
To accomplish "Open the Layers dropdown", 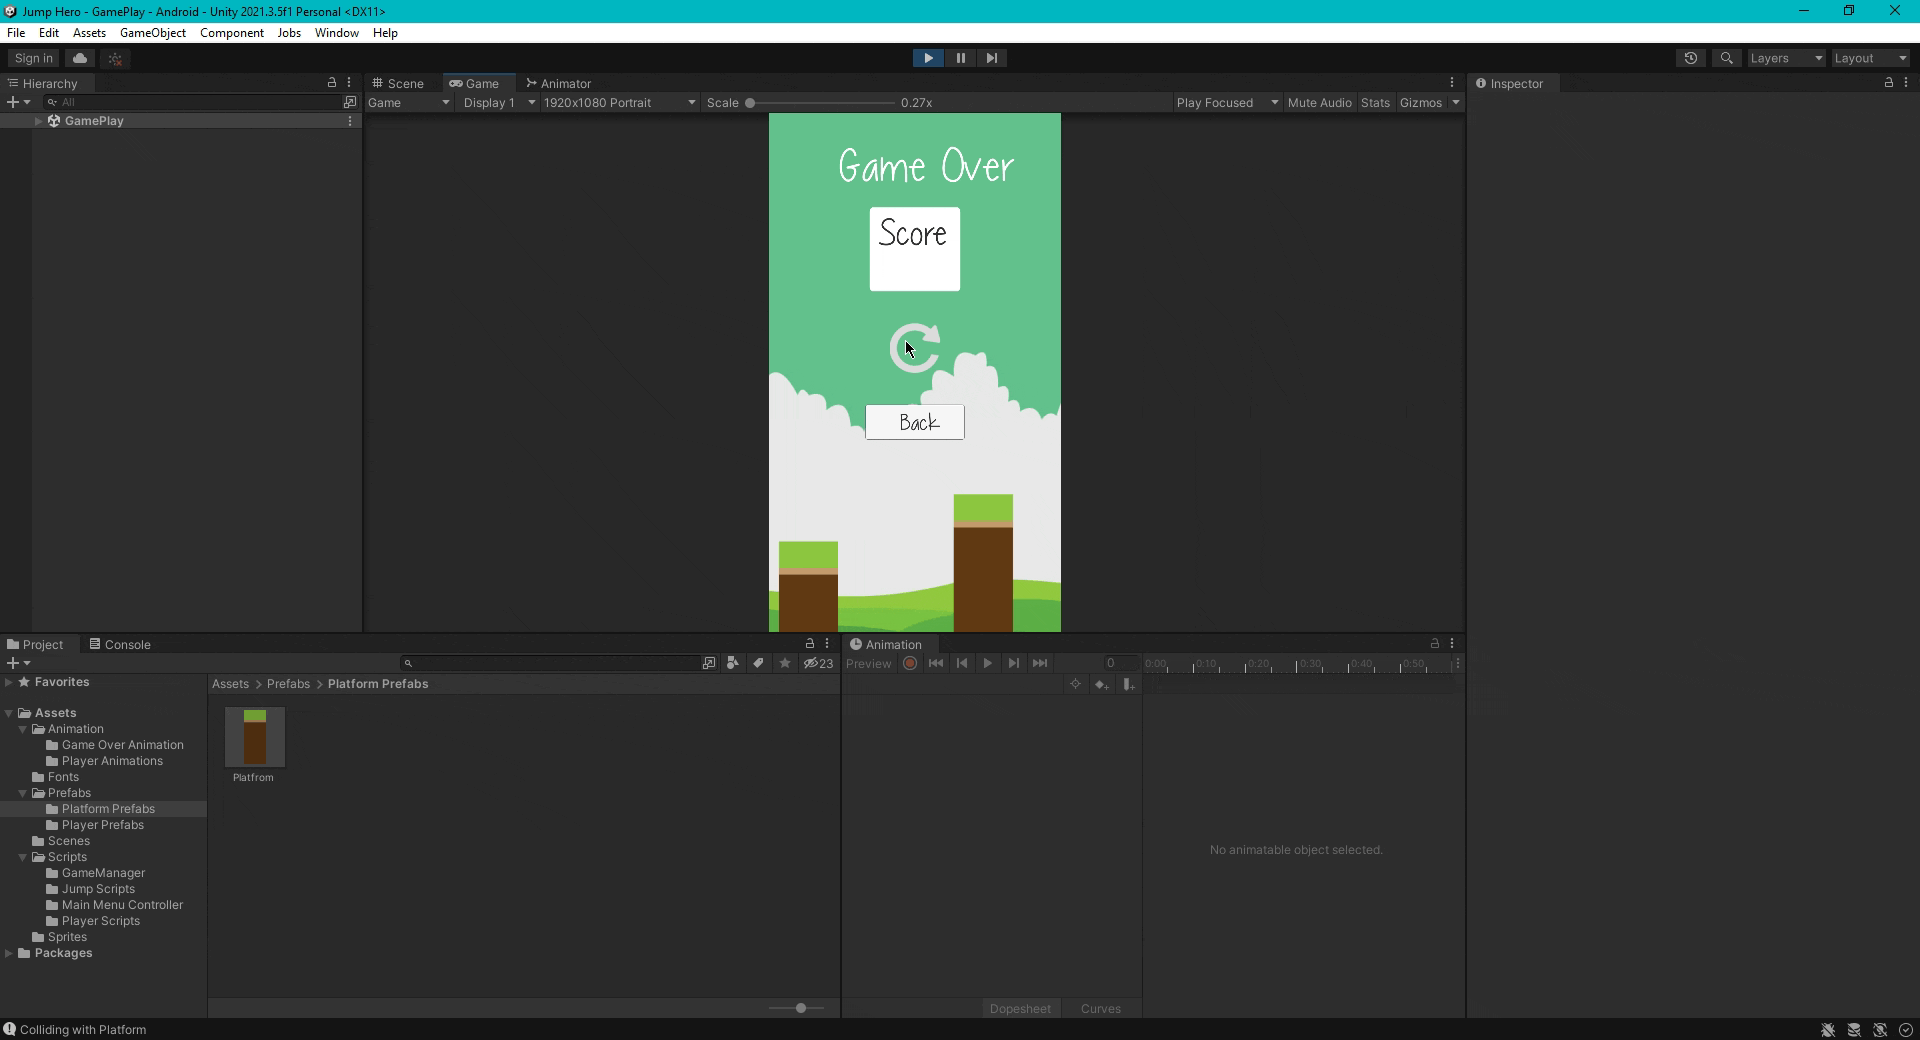I will pyautogui.click(x=1786, y=58).
